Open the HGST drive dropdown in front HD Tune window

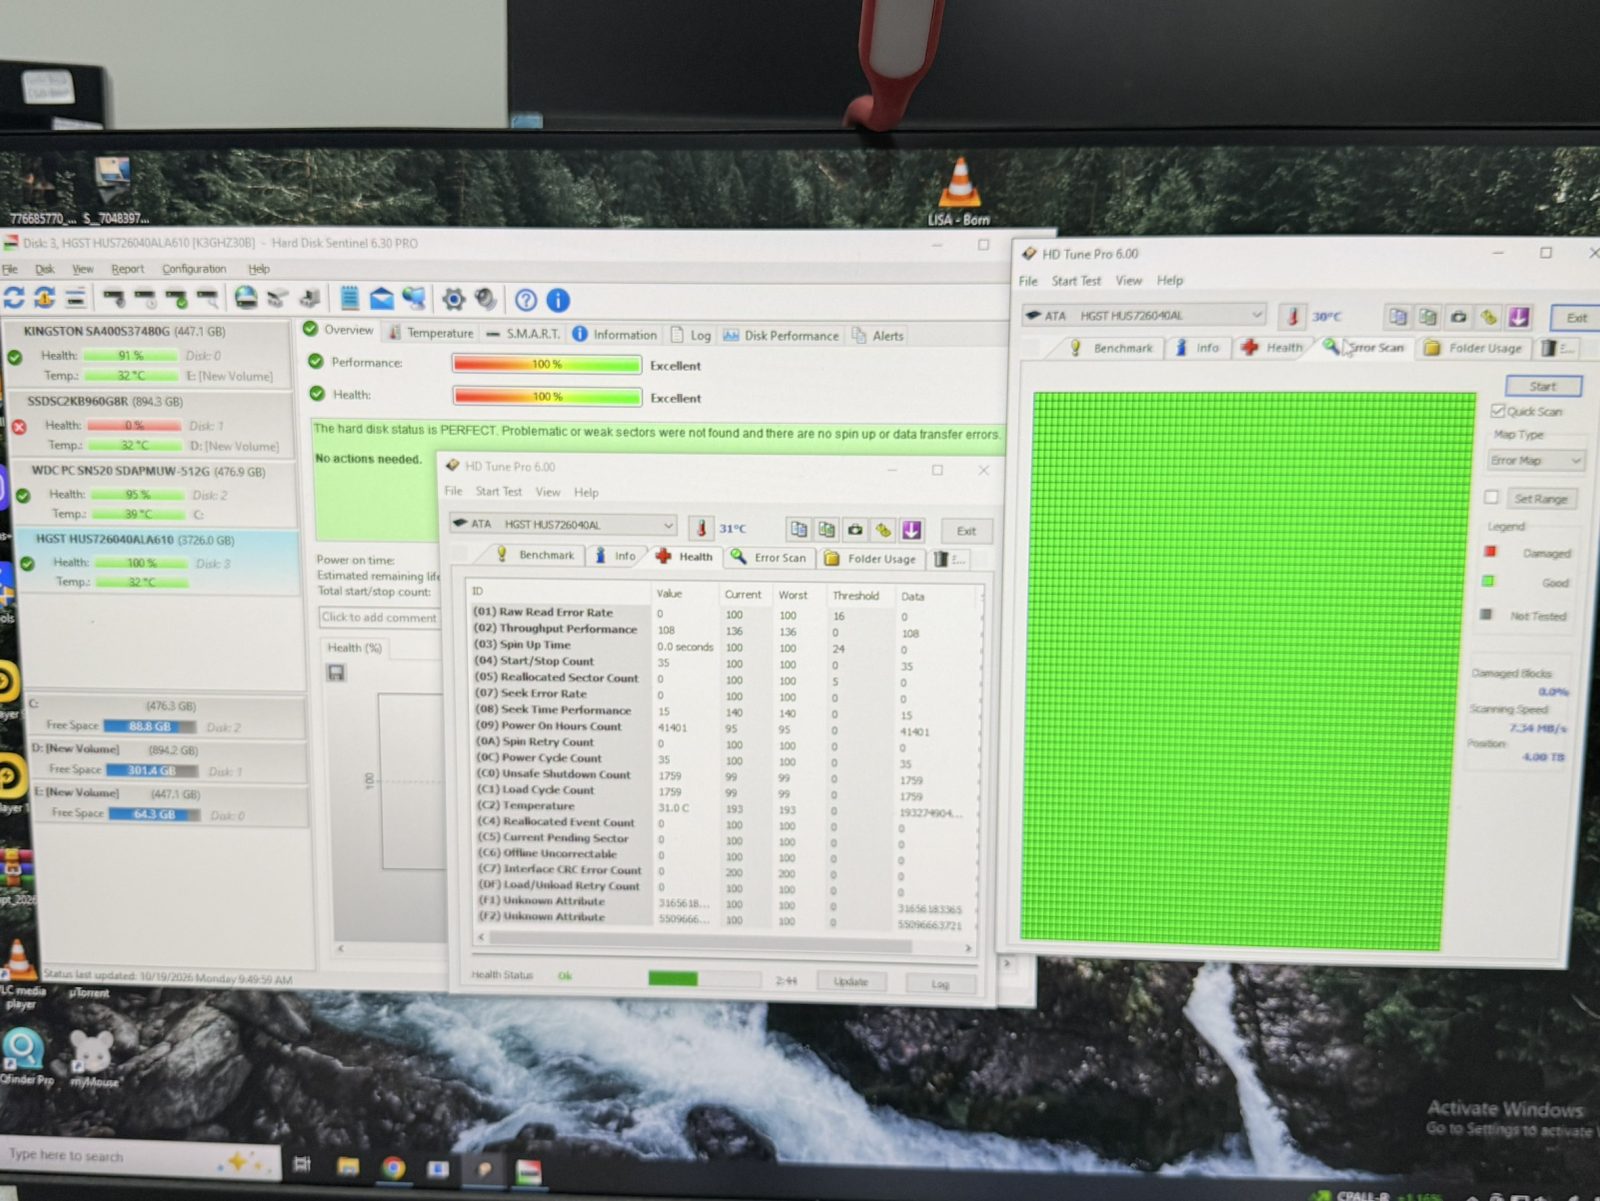(x=563, y=524)
